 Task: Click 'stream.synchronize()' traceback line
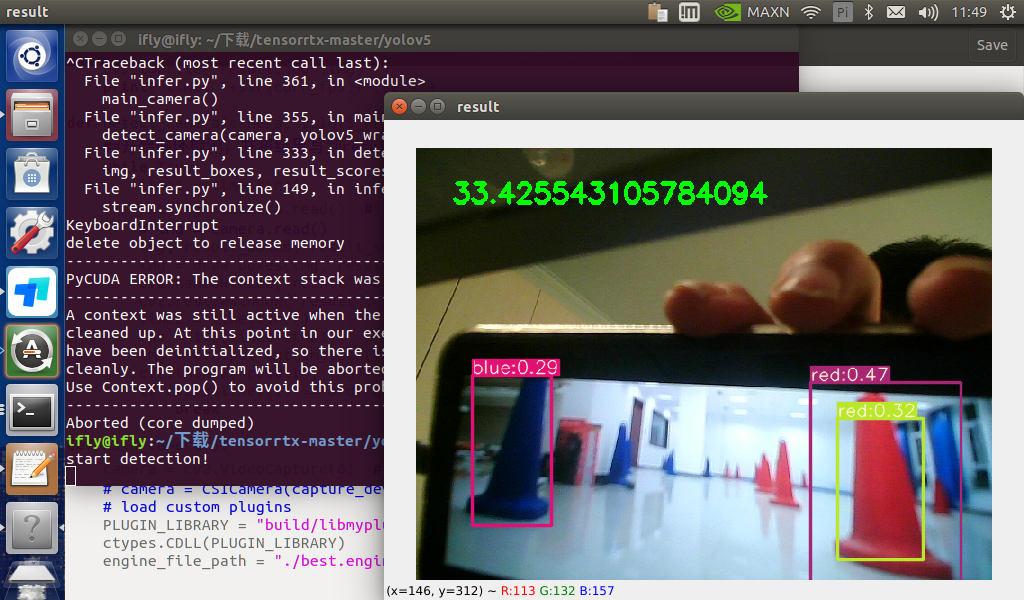pos(191,207)
